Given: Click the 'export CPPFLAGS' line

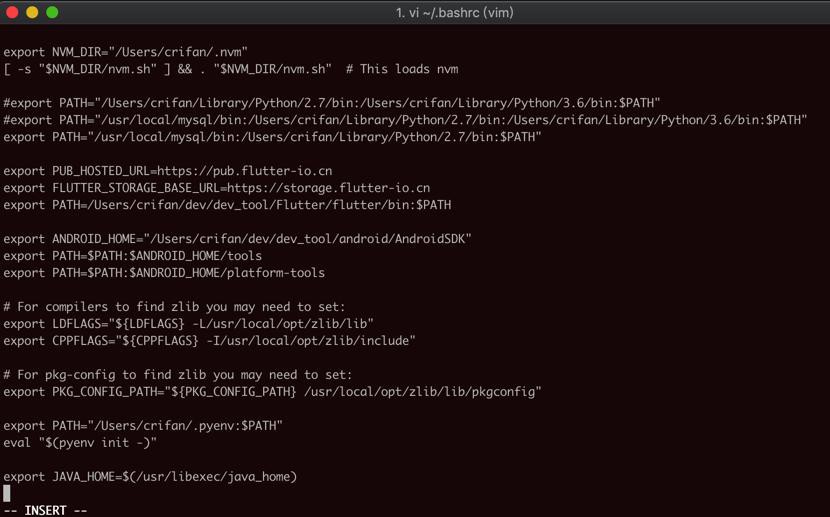Looking at the screenshot, I should [x=209, y=340].
